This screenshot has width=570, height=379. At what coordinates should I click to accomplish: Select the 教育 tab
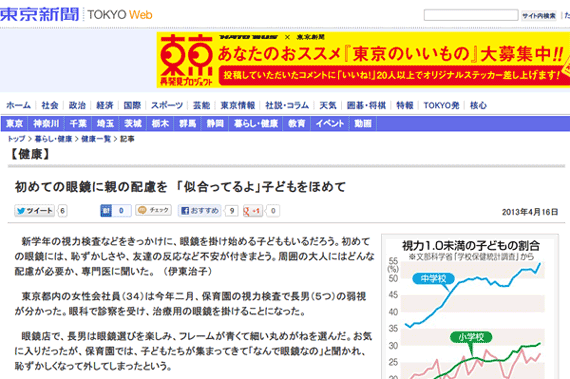(x=297, y=124)
